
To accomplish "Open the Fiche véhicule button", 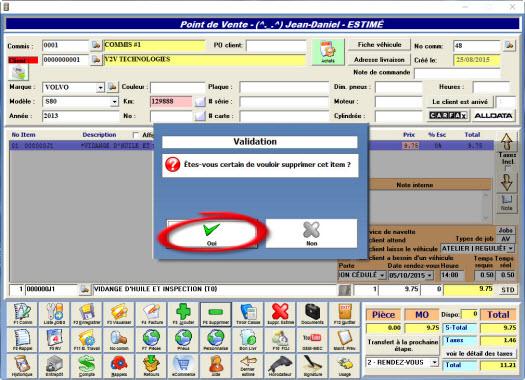I will (379, 45).
